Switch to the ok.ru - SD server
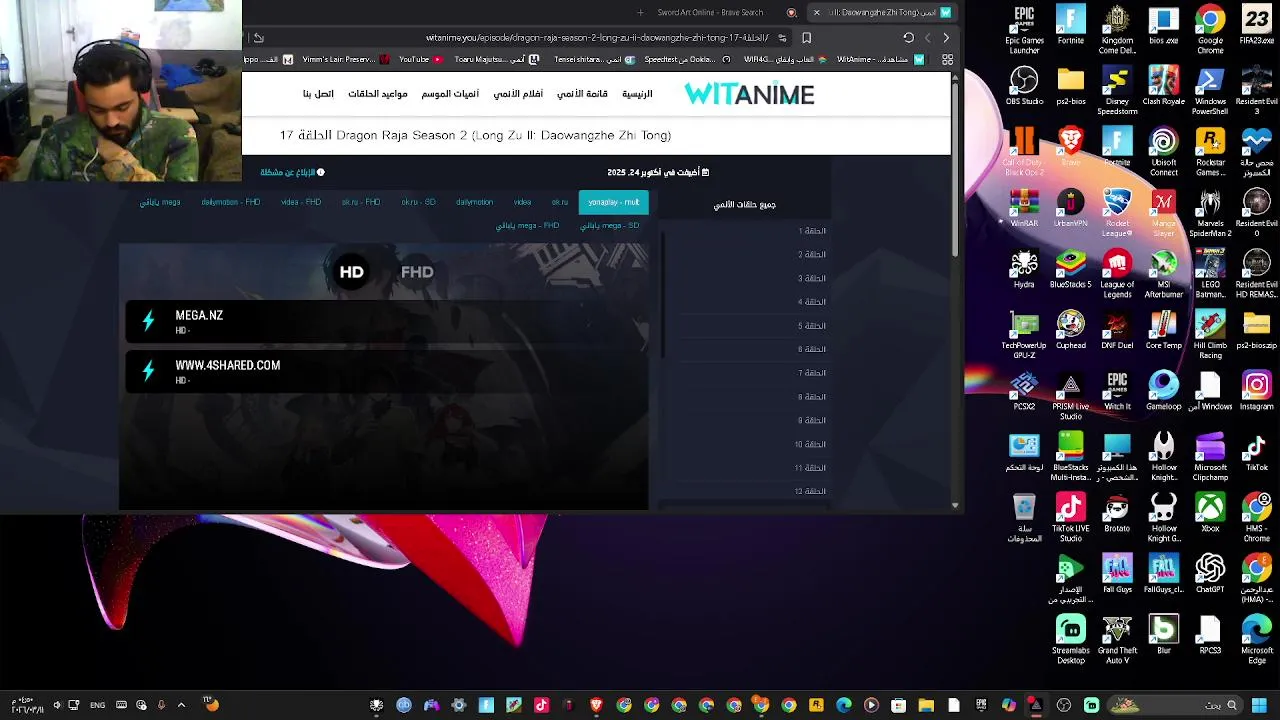The width and height of the screenshot is (1280, 720). [x=418, y=202]
